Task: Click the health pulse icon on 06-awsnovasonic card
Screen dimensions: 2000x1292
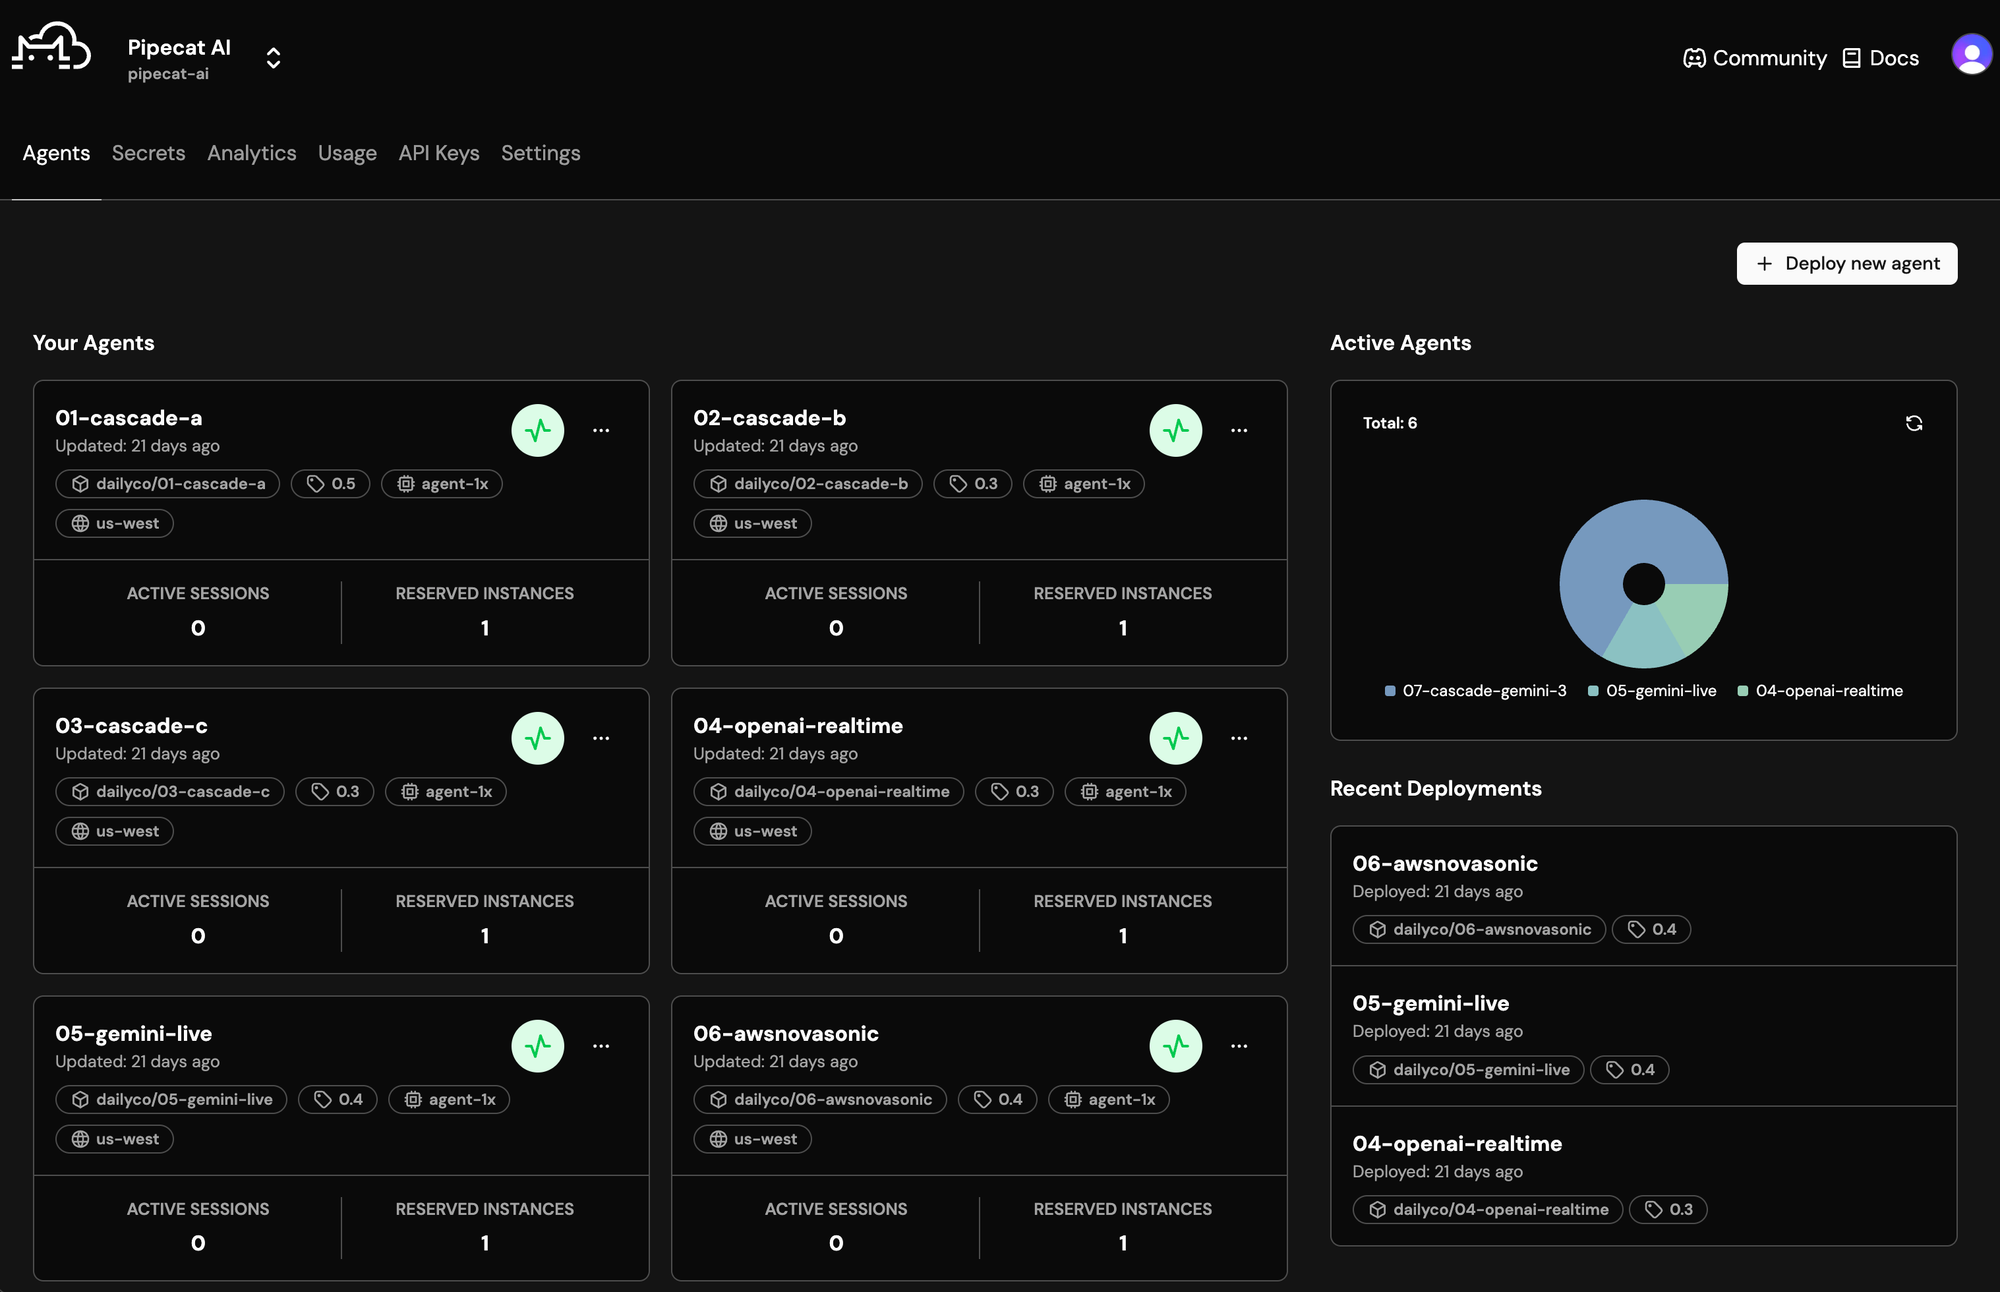Action: 1176,1047
